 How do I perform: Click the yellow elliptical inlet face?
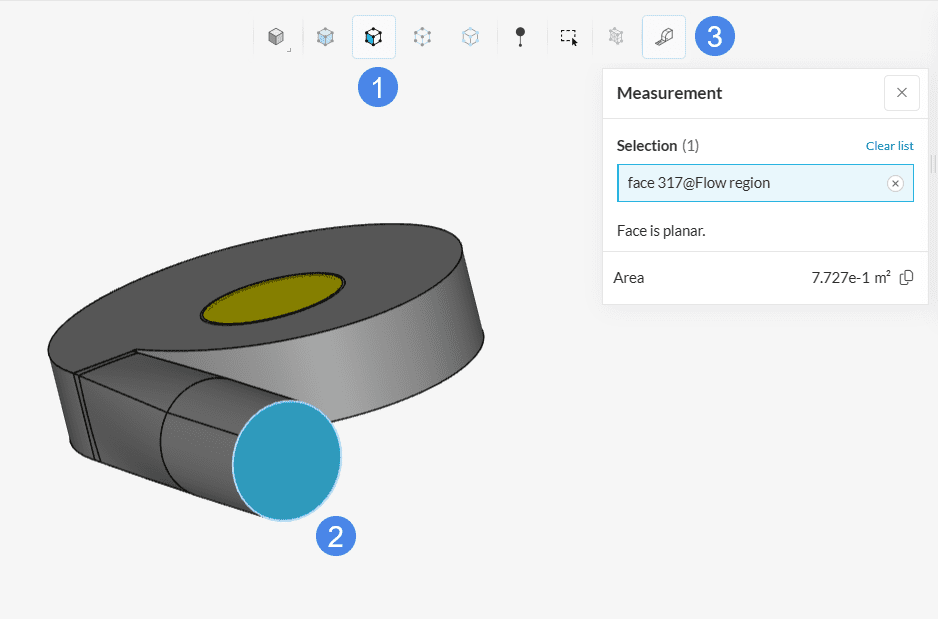click(272, 298)
